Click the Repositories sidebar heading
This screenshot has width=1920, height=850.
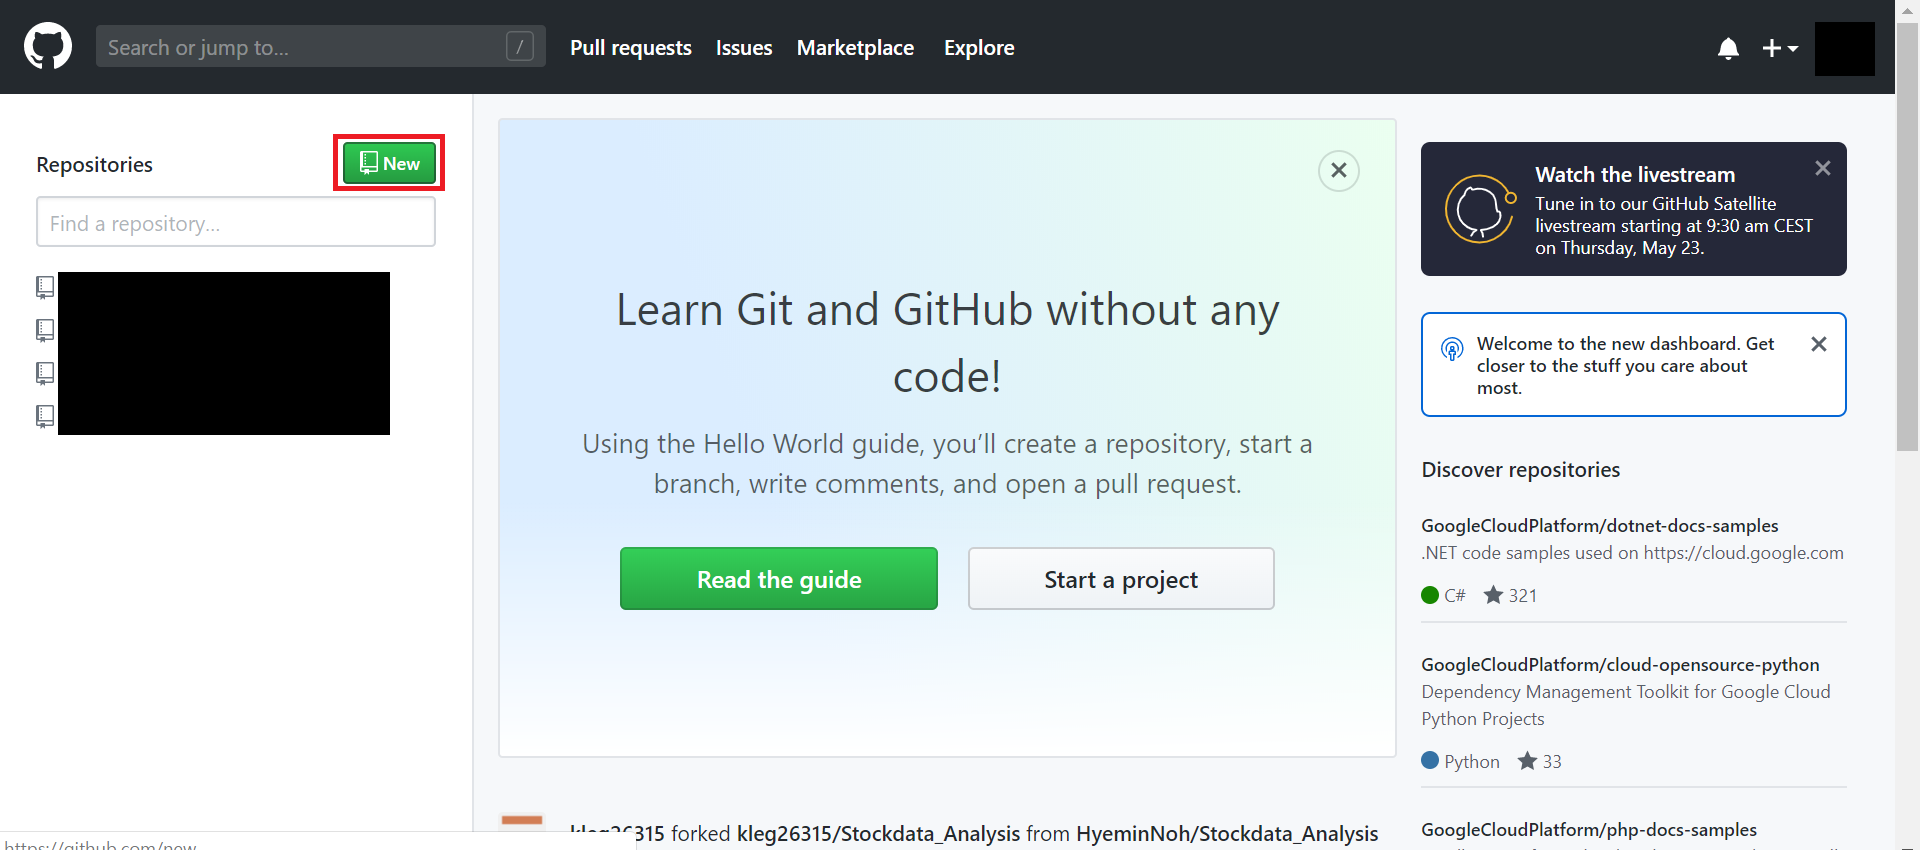pyautogui.click(x=95, y=164)
